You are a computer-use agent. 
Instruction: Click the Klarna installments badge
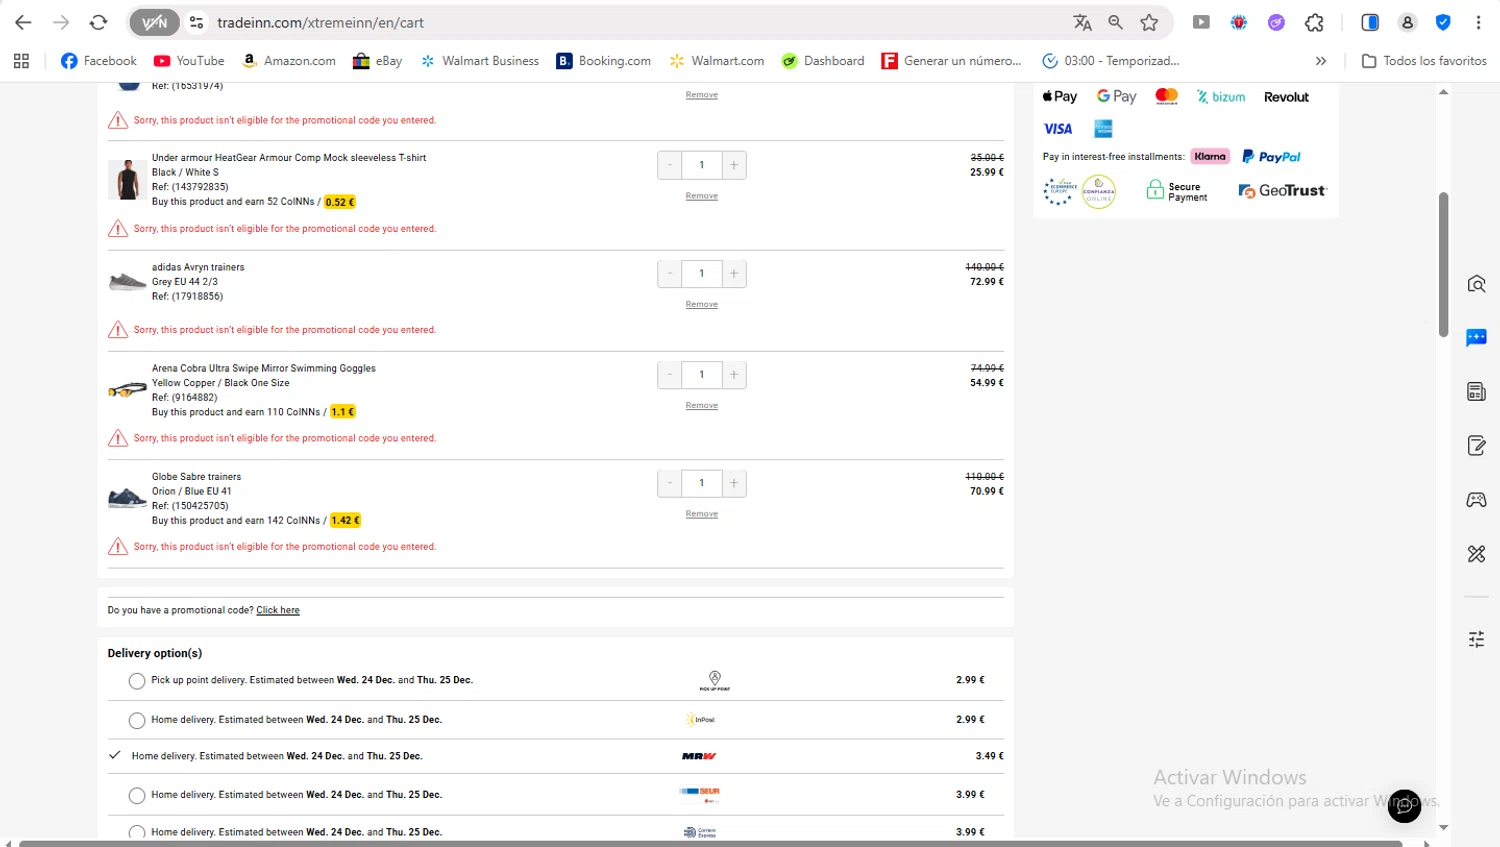1210,157
